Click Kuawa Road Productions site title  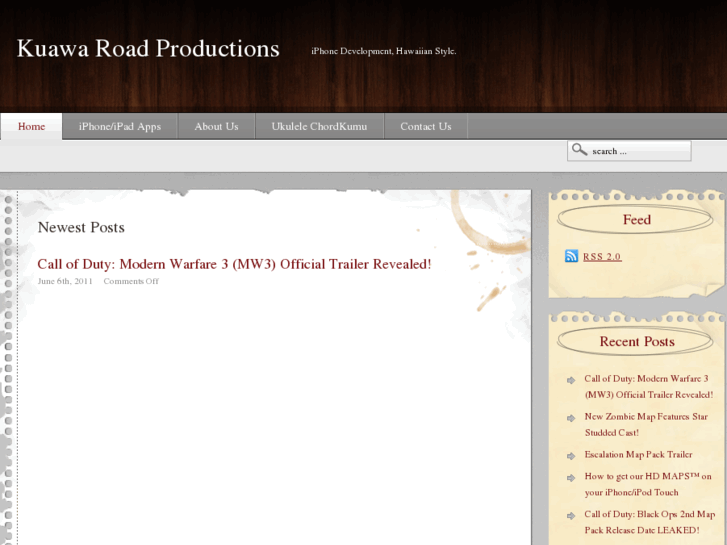[148, 48]
